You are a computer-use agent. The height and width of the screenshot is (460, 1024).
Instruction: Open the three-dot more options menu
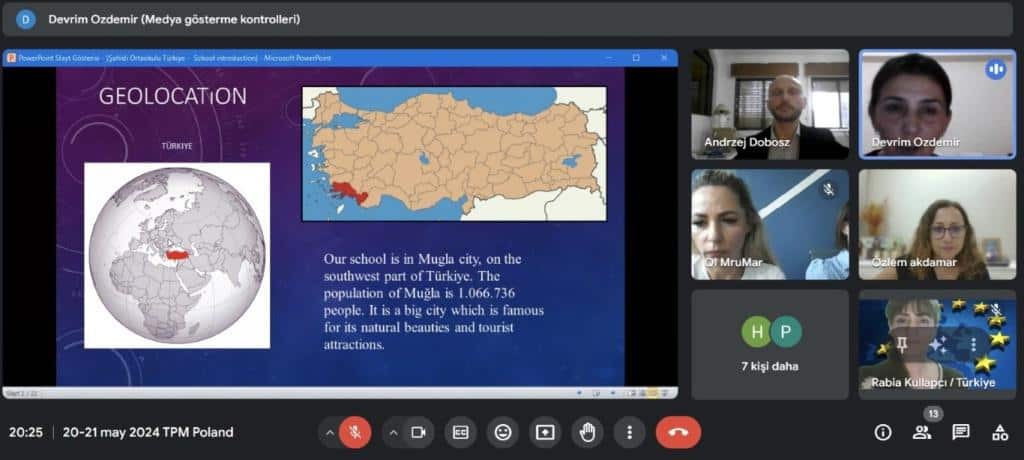(x=629, y=432)
